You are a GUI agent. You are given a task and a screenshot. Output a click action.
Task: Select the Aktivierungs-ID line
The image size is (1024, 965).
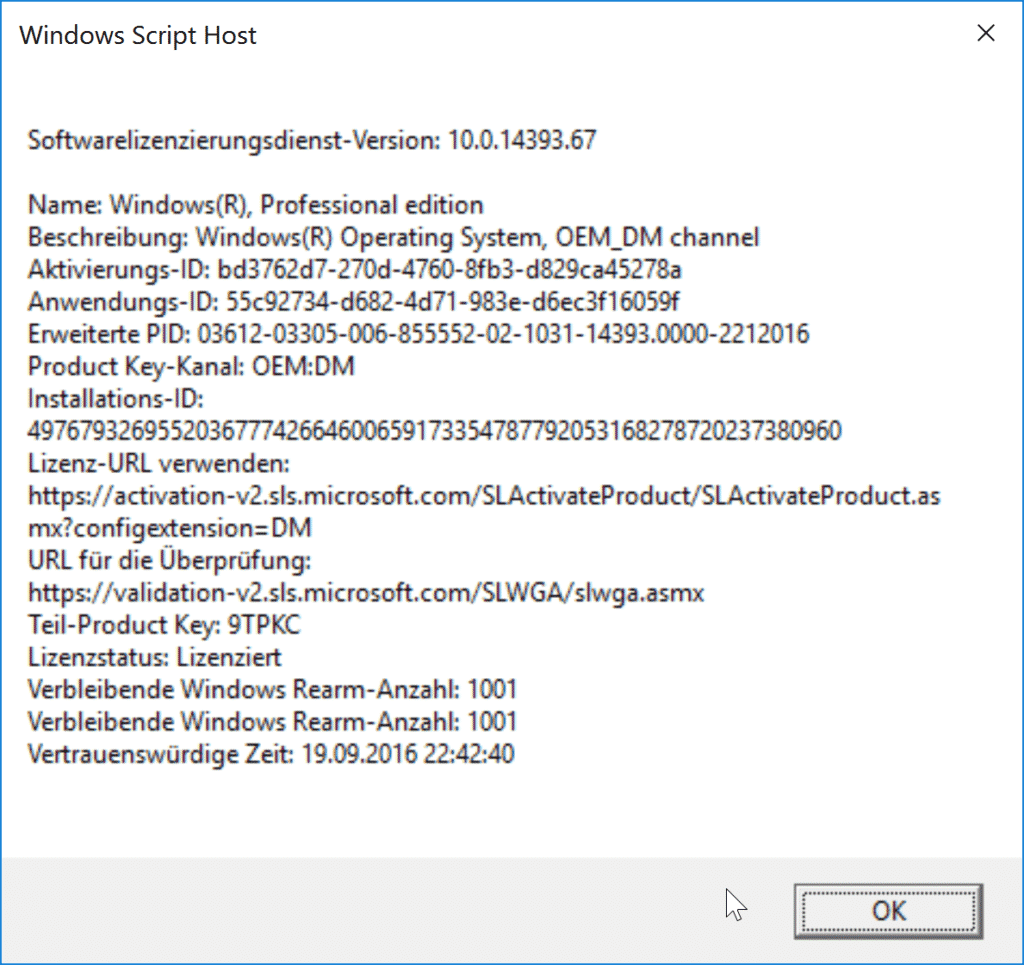tap(355, 269)
